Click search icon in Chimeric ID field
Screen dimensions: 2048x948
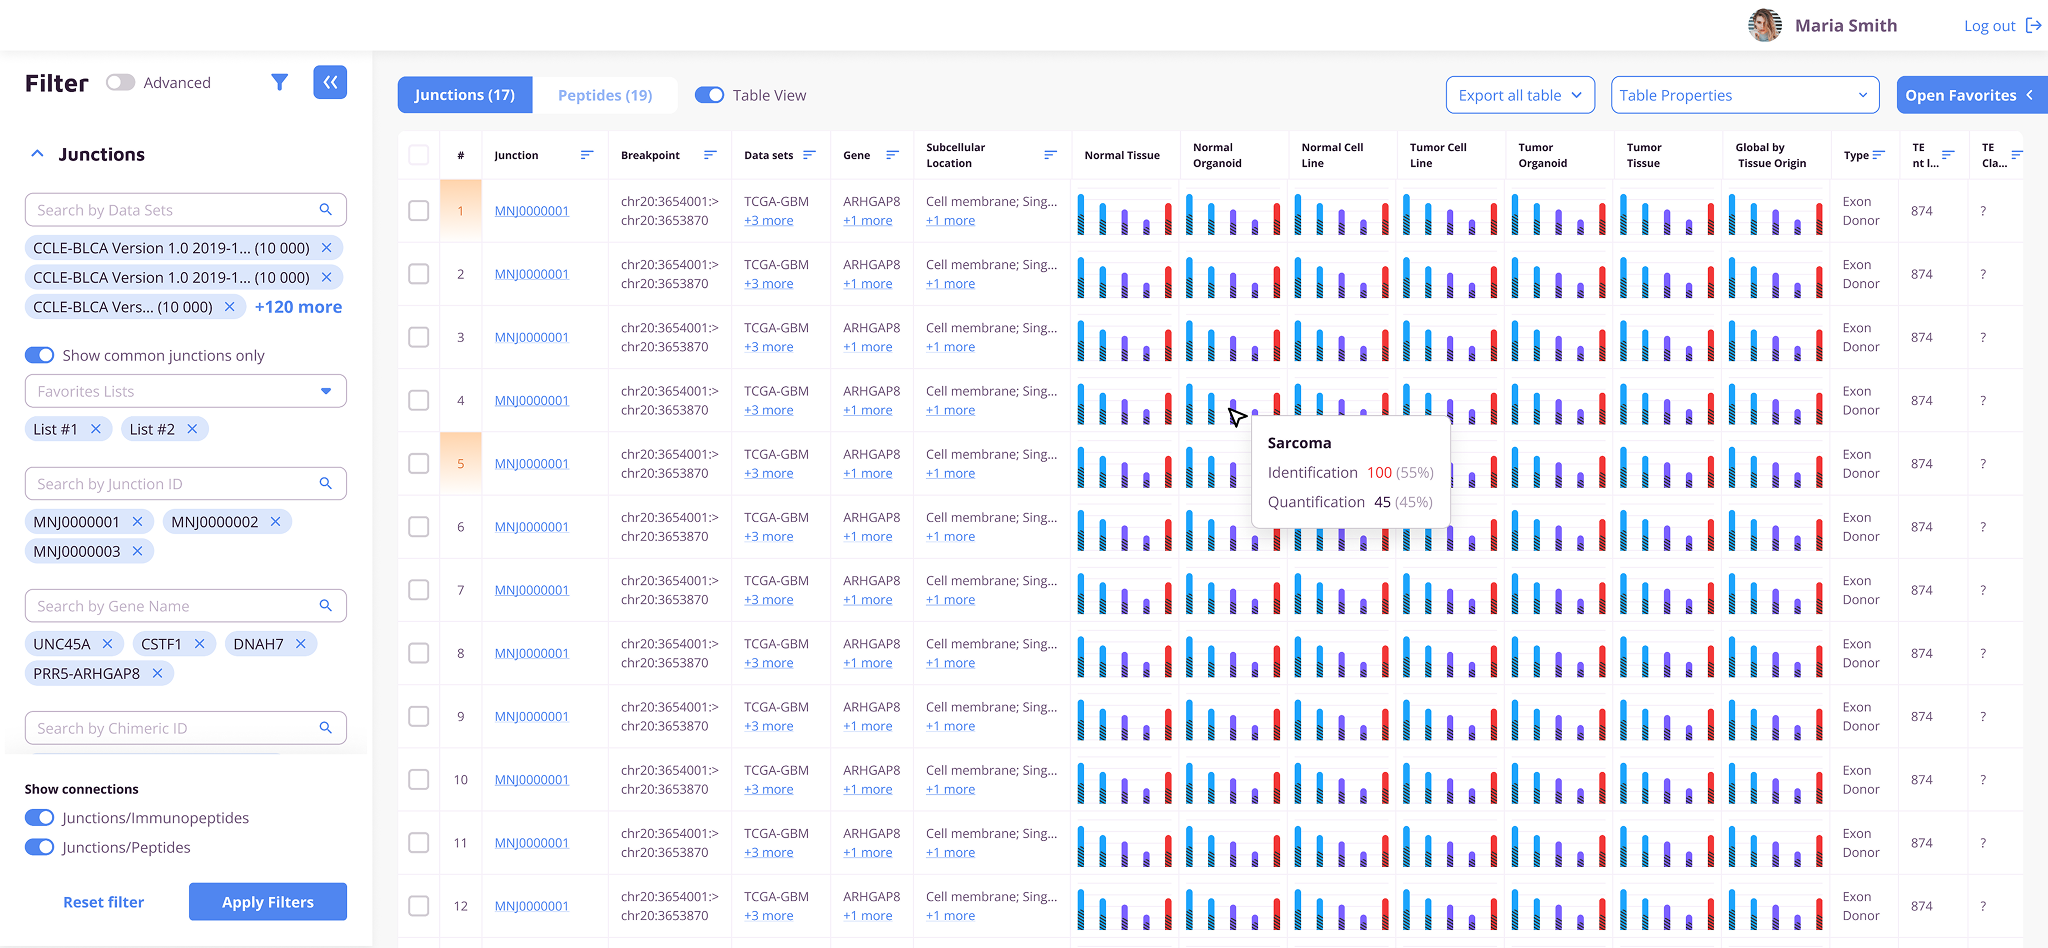pos(325,728)
